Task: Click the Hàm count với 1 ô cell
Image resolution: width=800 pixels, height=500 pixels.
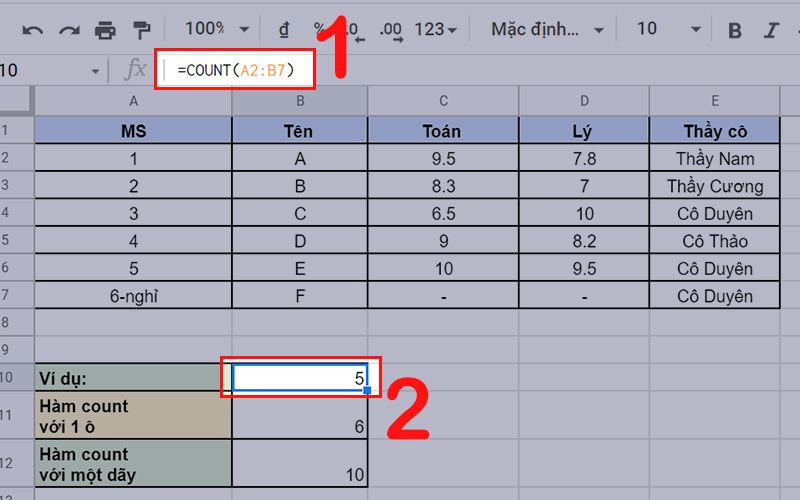Action: point(133,415)
